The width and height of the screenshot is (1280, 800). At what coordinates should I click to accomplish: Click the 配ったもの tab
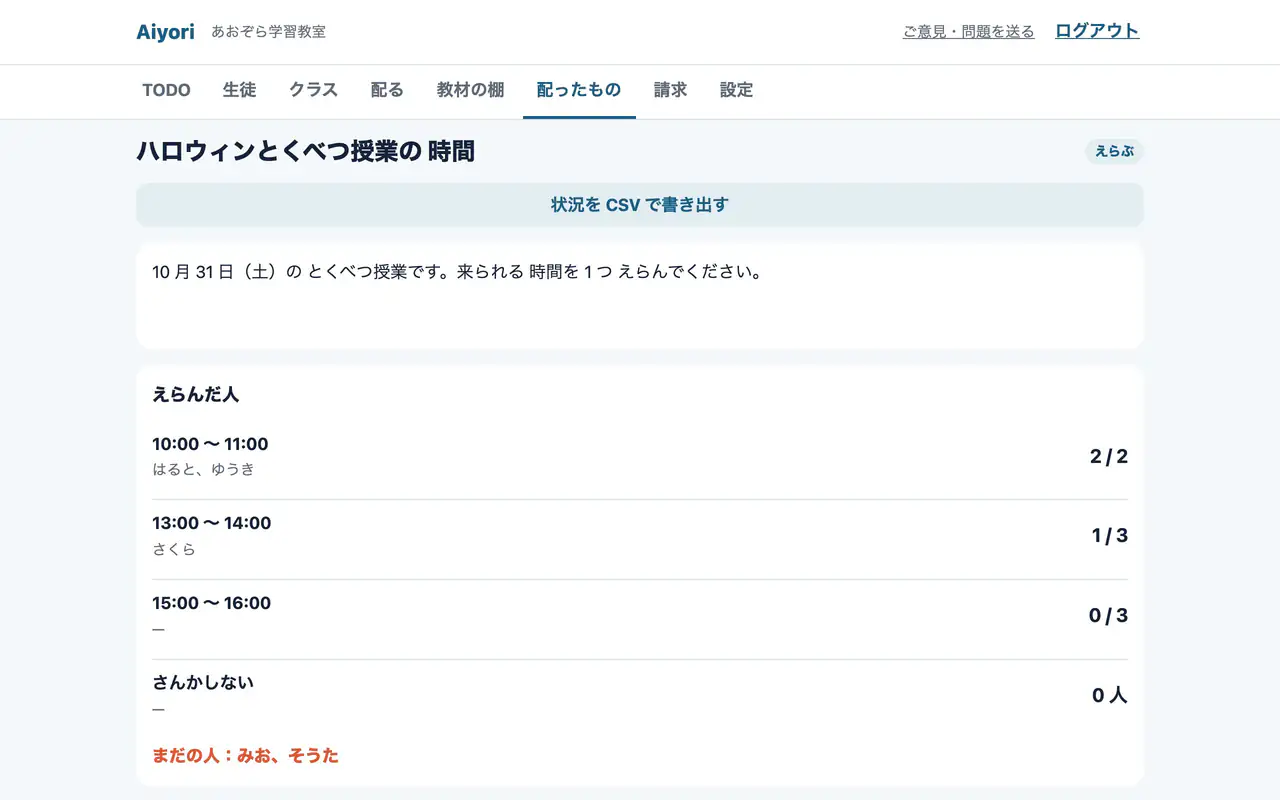pos(579,90)
